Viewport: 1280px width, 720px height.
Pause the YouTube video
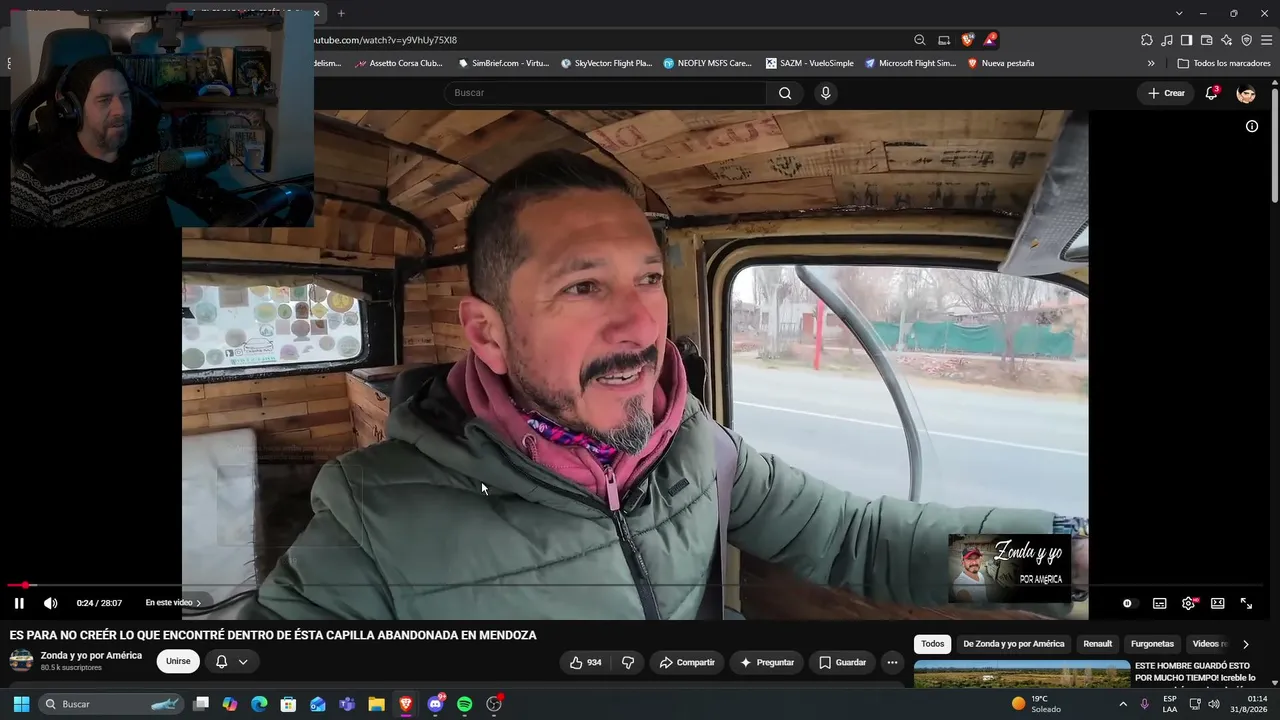pos(19,603)
